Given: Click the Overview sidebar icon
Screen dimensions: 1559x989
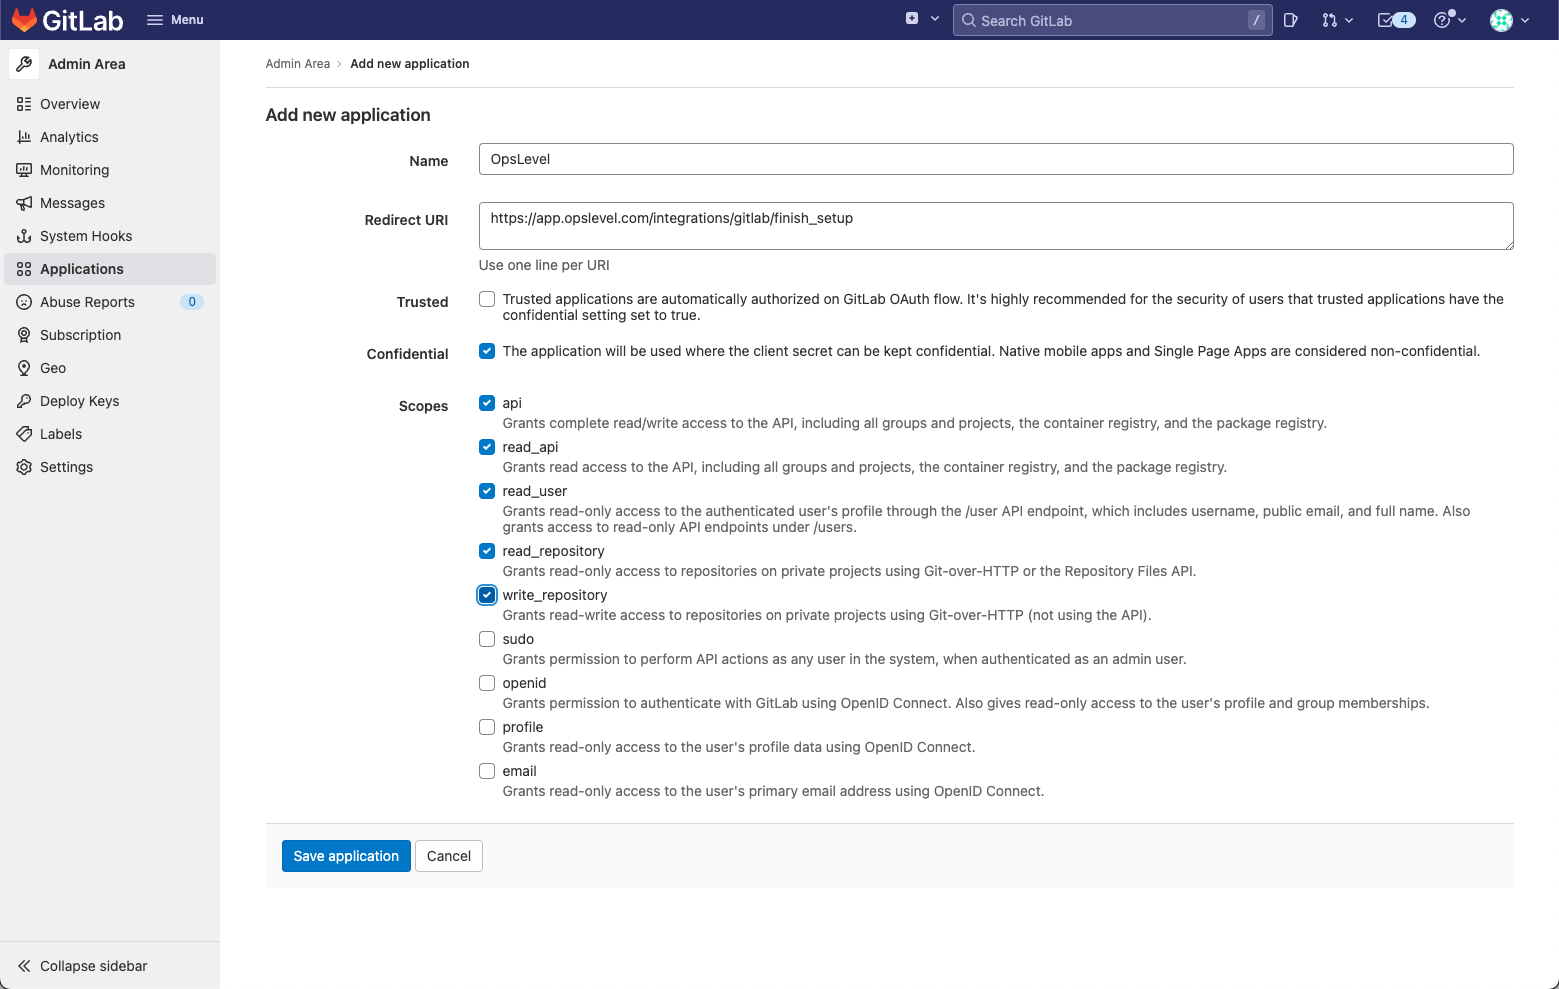Looking at the screenshot, I should [24, 104].
